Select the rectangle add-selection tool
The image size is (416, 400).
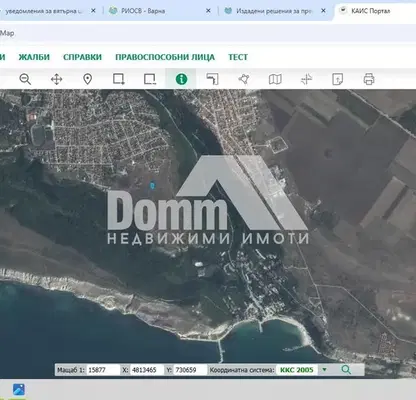[119, 79]
